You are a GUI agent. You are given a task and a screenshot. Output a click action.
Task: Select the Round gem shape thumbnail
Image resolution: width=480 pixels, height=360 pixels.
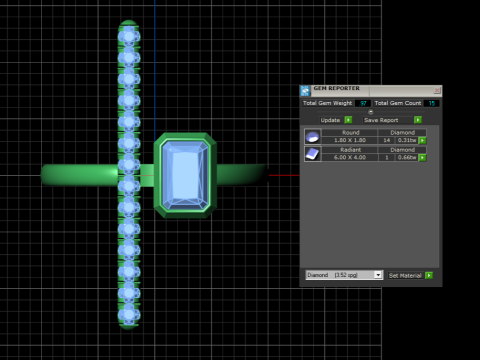coord(313,137)
